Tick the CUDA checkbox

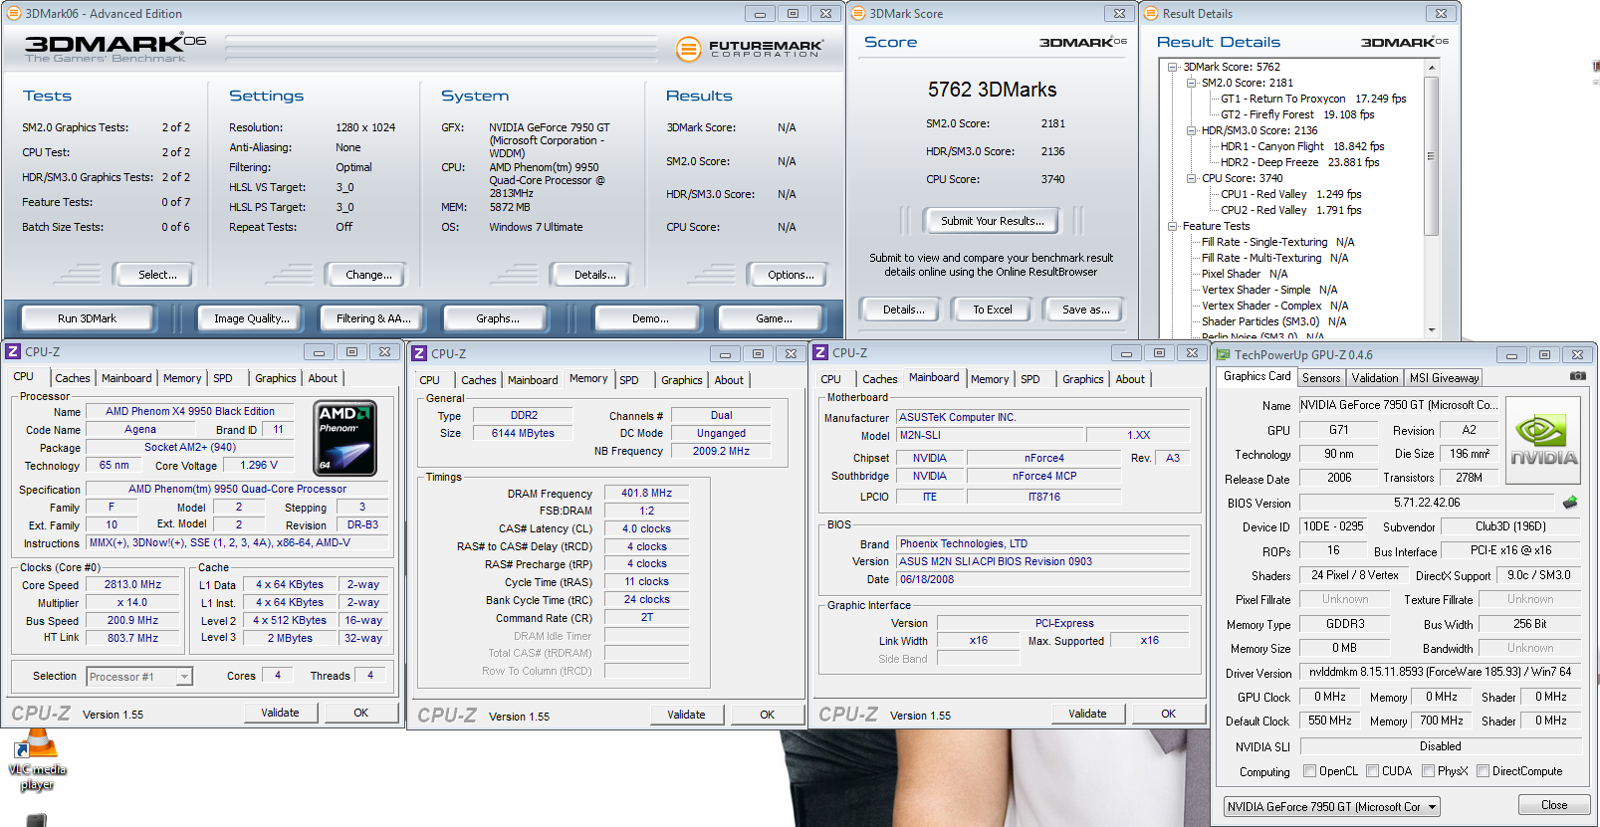coord(1373,771)
